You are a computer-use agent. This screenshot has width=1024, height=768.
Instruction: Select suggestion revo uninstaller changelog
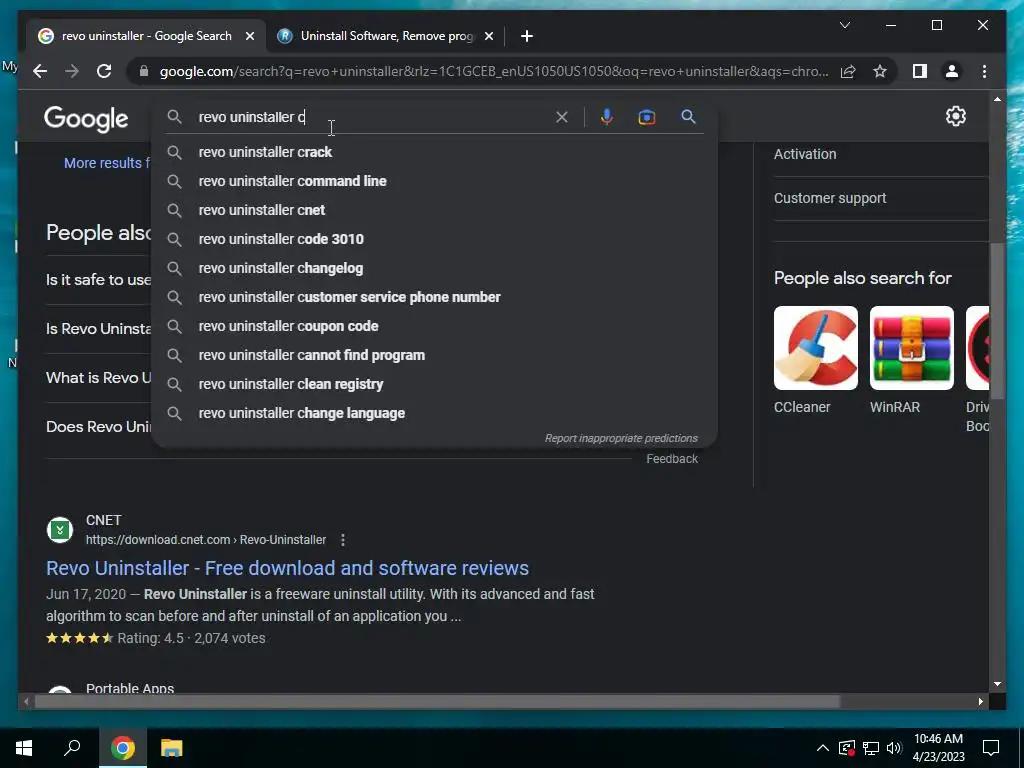point(434,268)
